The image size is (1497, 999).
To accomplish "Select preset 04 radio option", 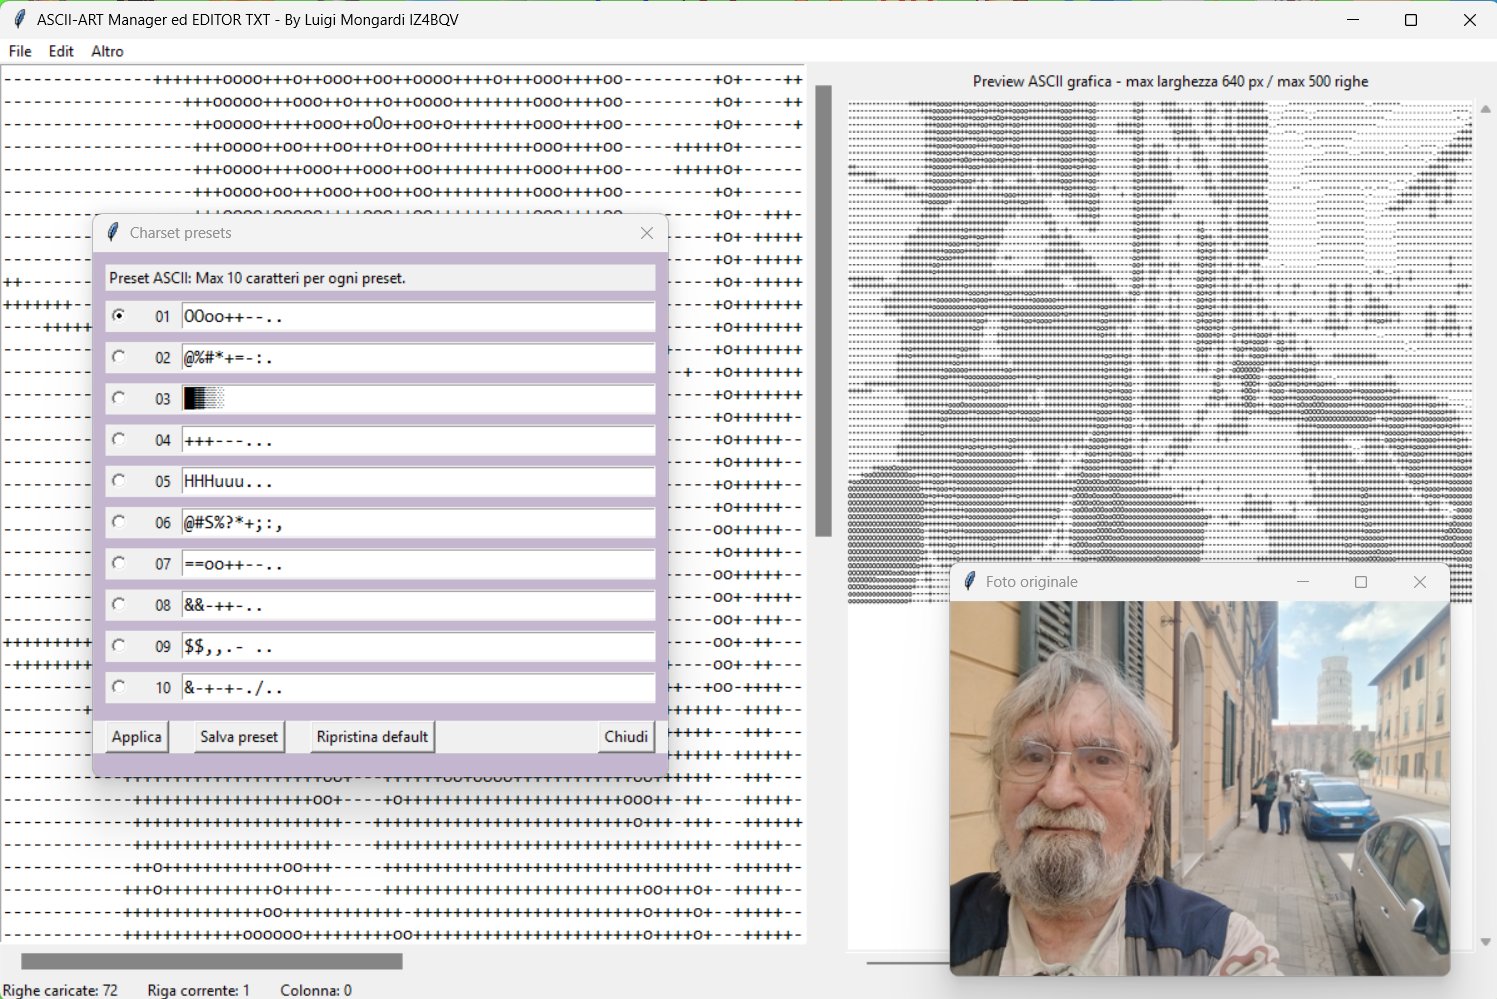I will (119, 439).
